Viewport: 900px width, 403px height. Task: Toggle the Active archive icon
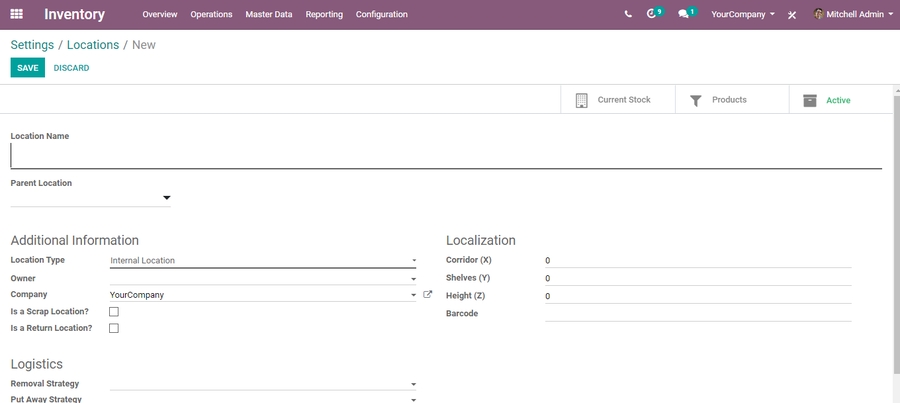(810, 100)
